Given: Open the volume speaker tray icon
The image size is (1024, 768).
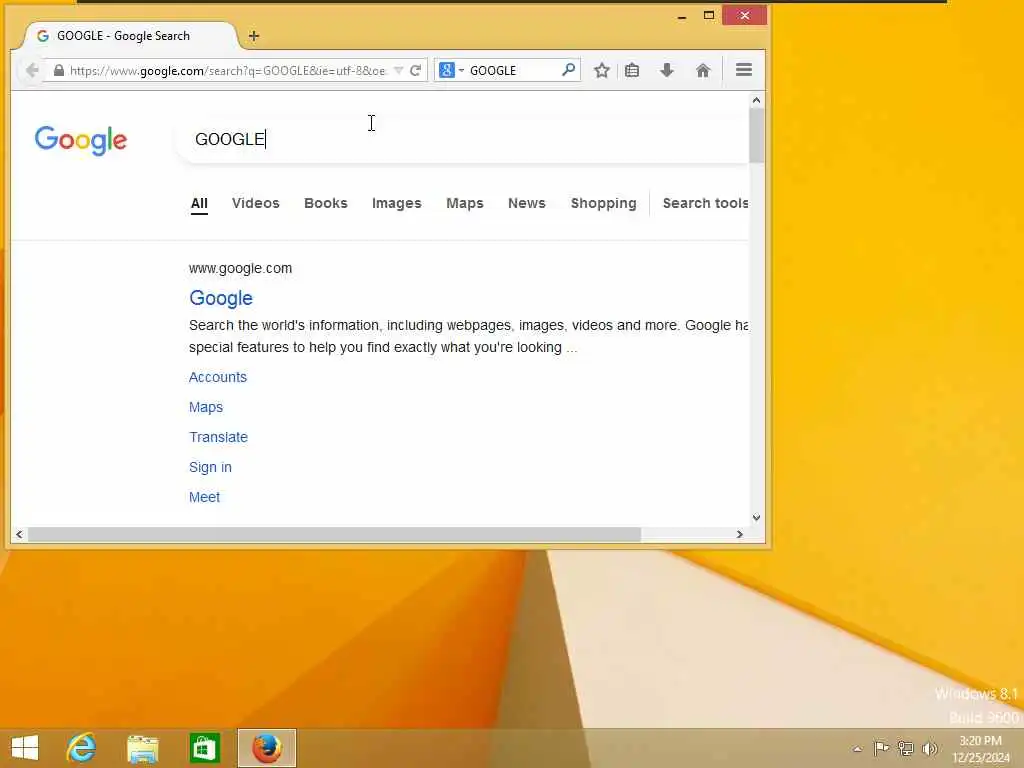Looking at the screenshot, I should click(x=929, y=748).
